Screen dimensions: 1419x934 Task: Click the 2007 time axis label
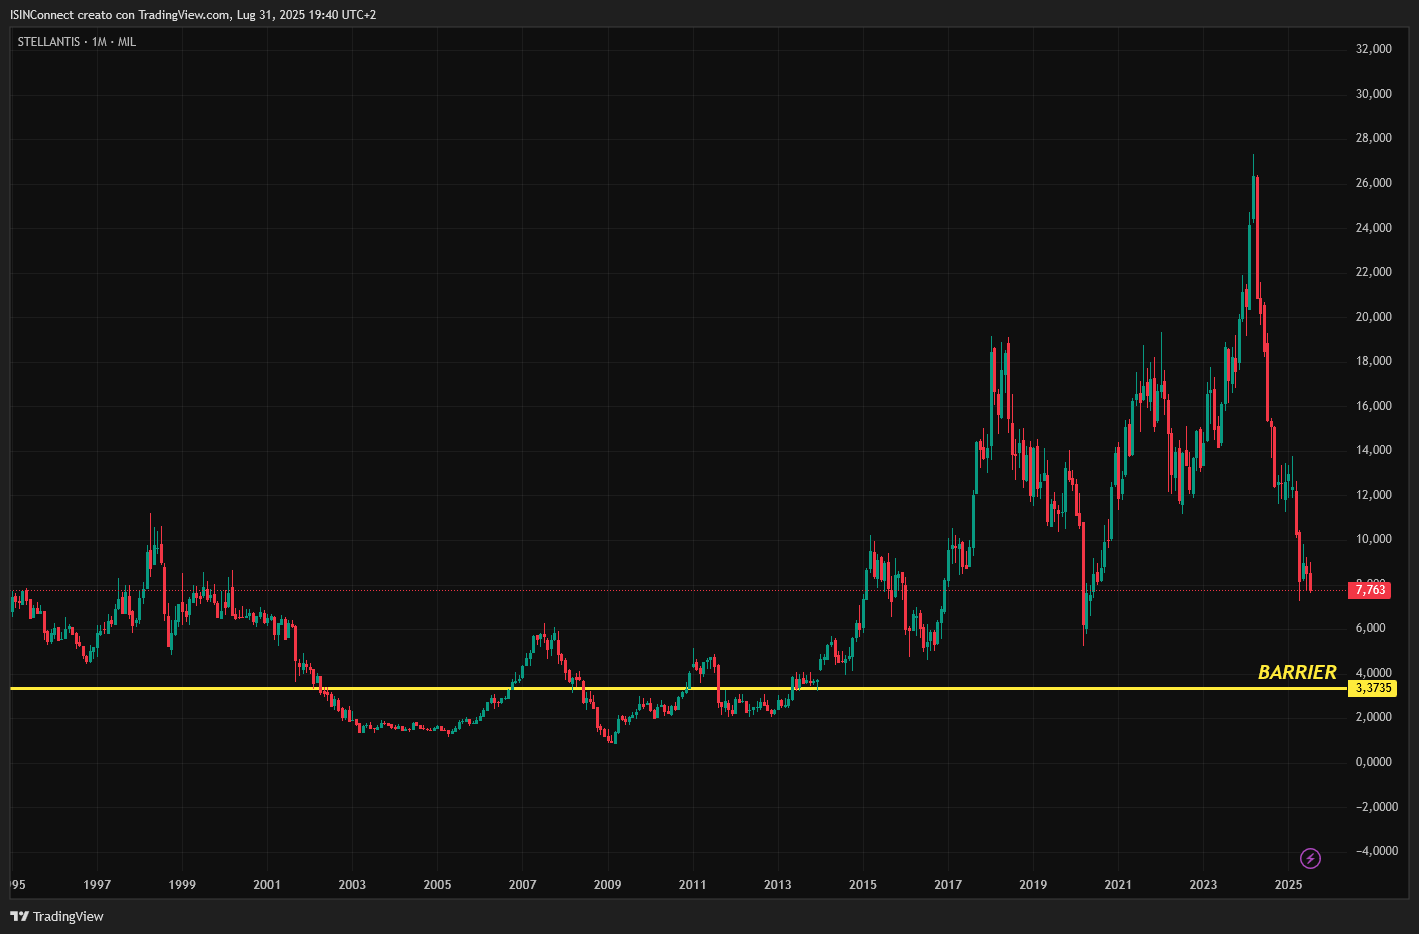522,885
